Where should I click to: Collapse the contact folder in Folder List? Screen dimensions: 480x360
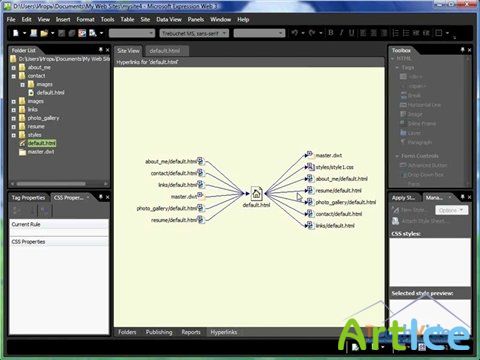click(x=14, y=76)
